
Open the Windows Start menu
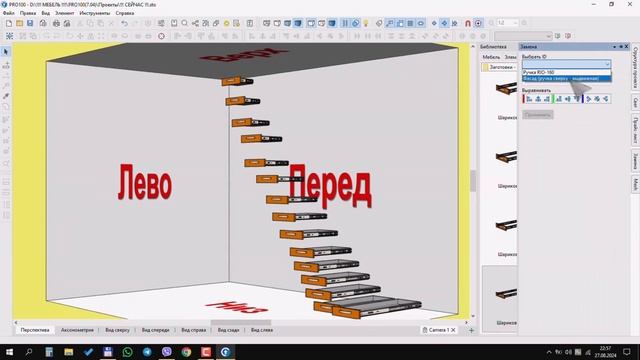pos(9,352)
